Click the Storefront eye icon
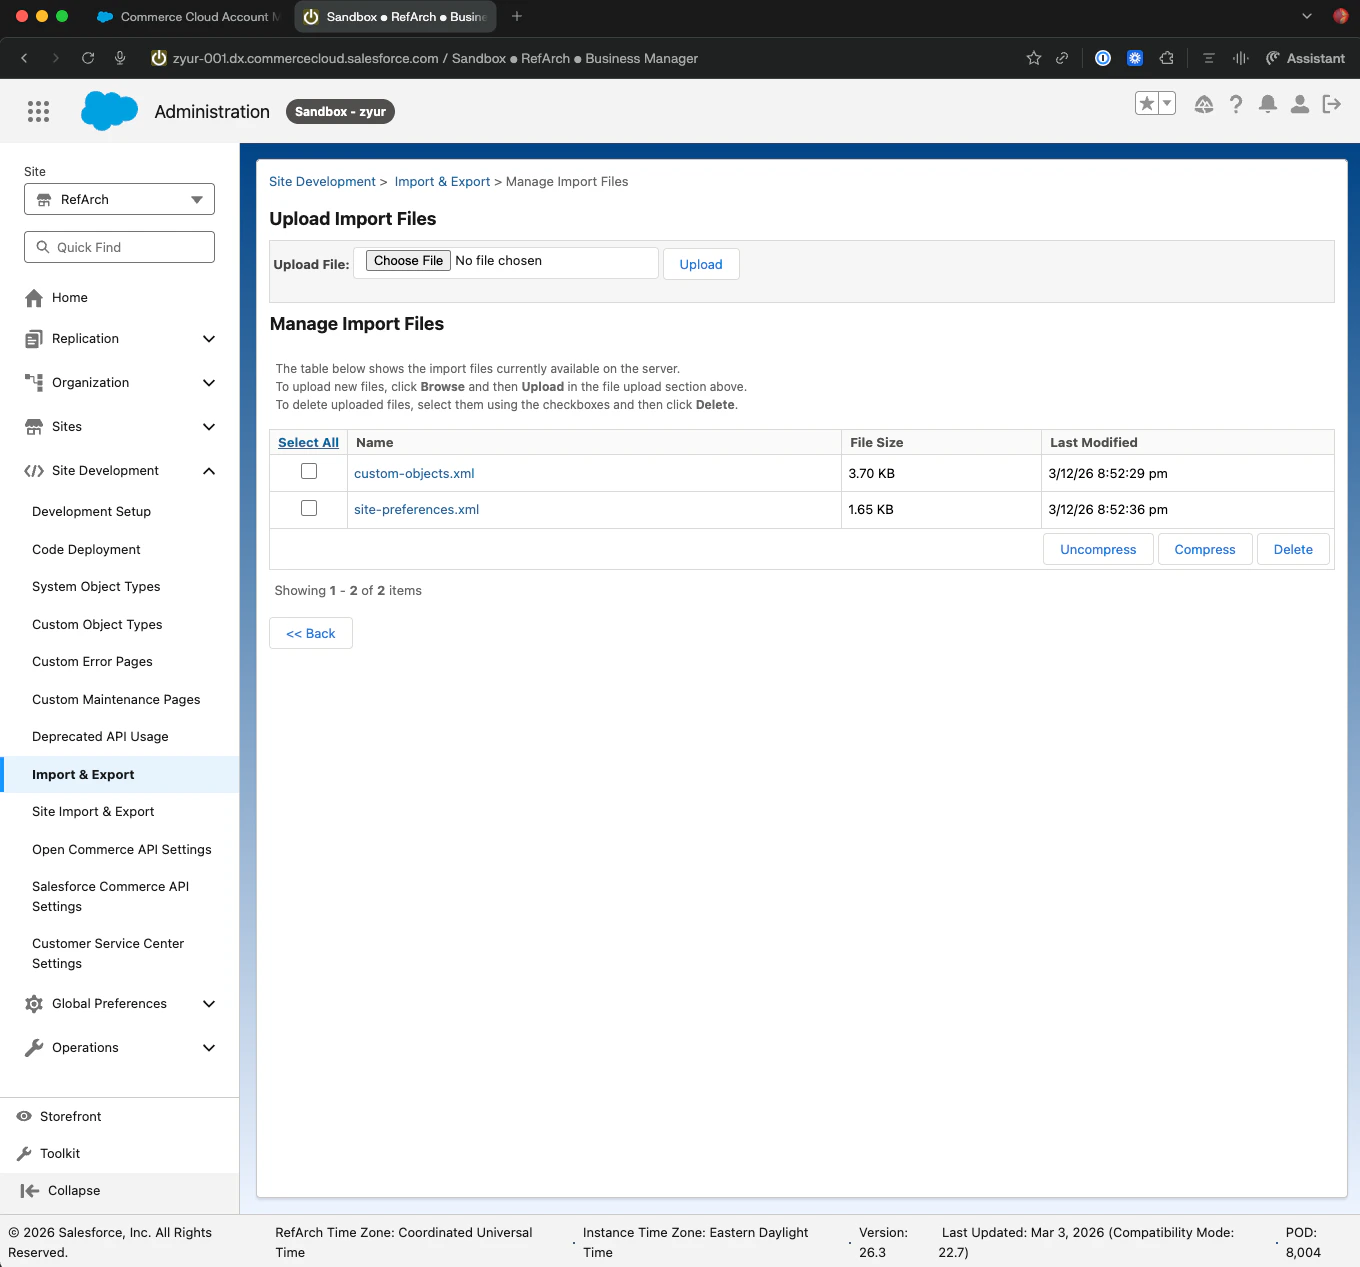 pyautogui.click(x=24, y=1116)
